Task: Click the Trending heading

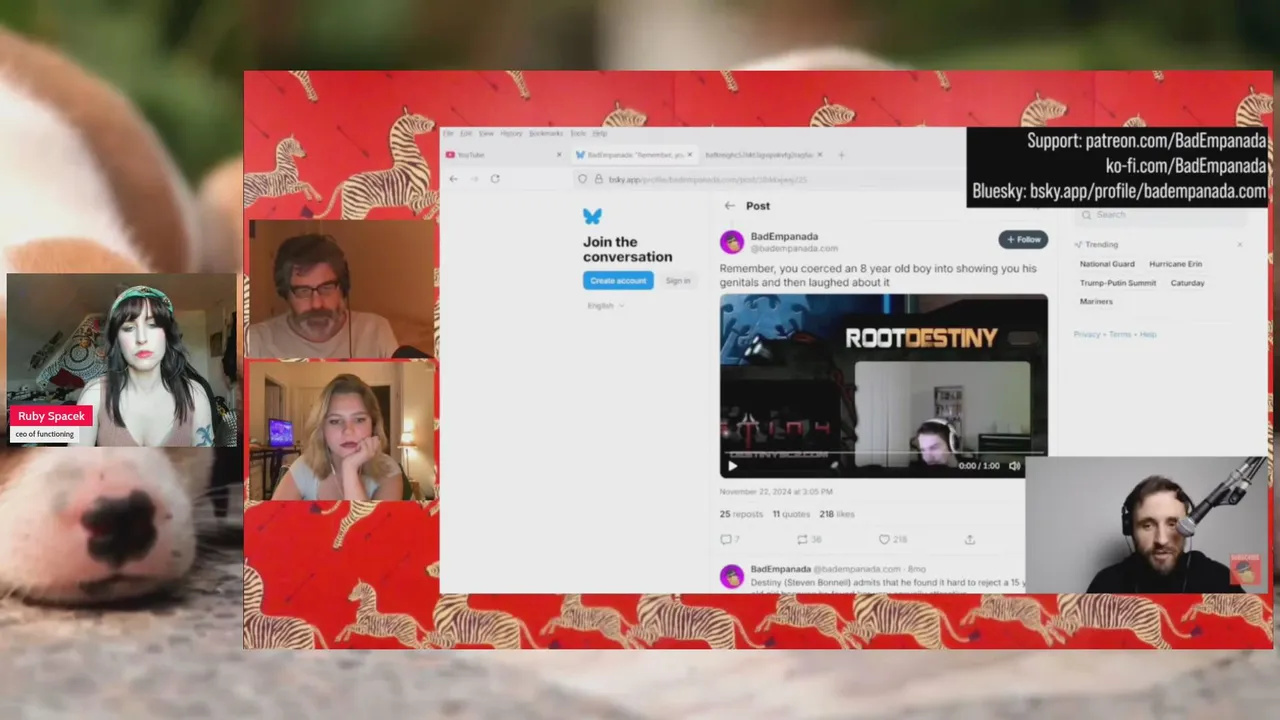Action: (x=1102, y=244)
